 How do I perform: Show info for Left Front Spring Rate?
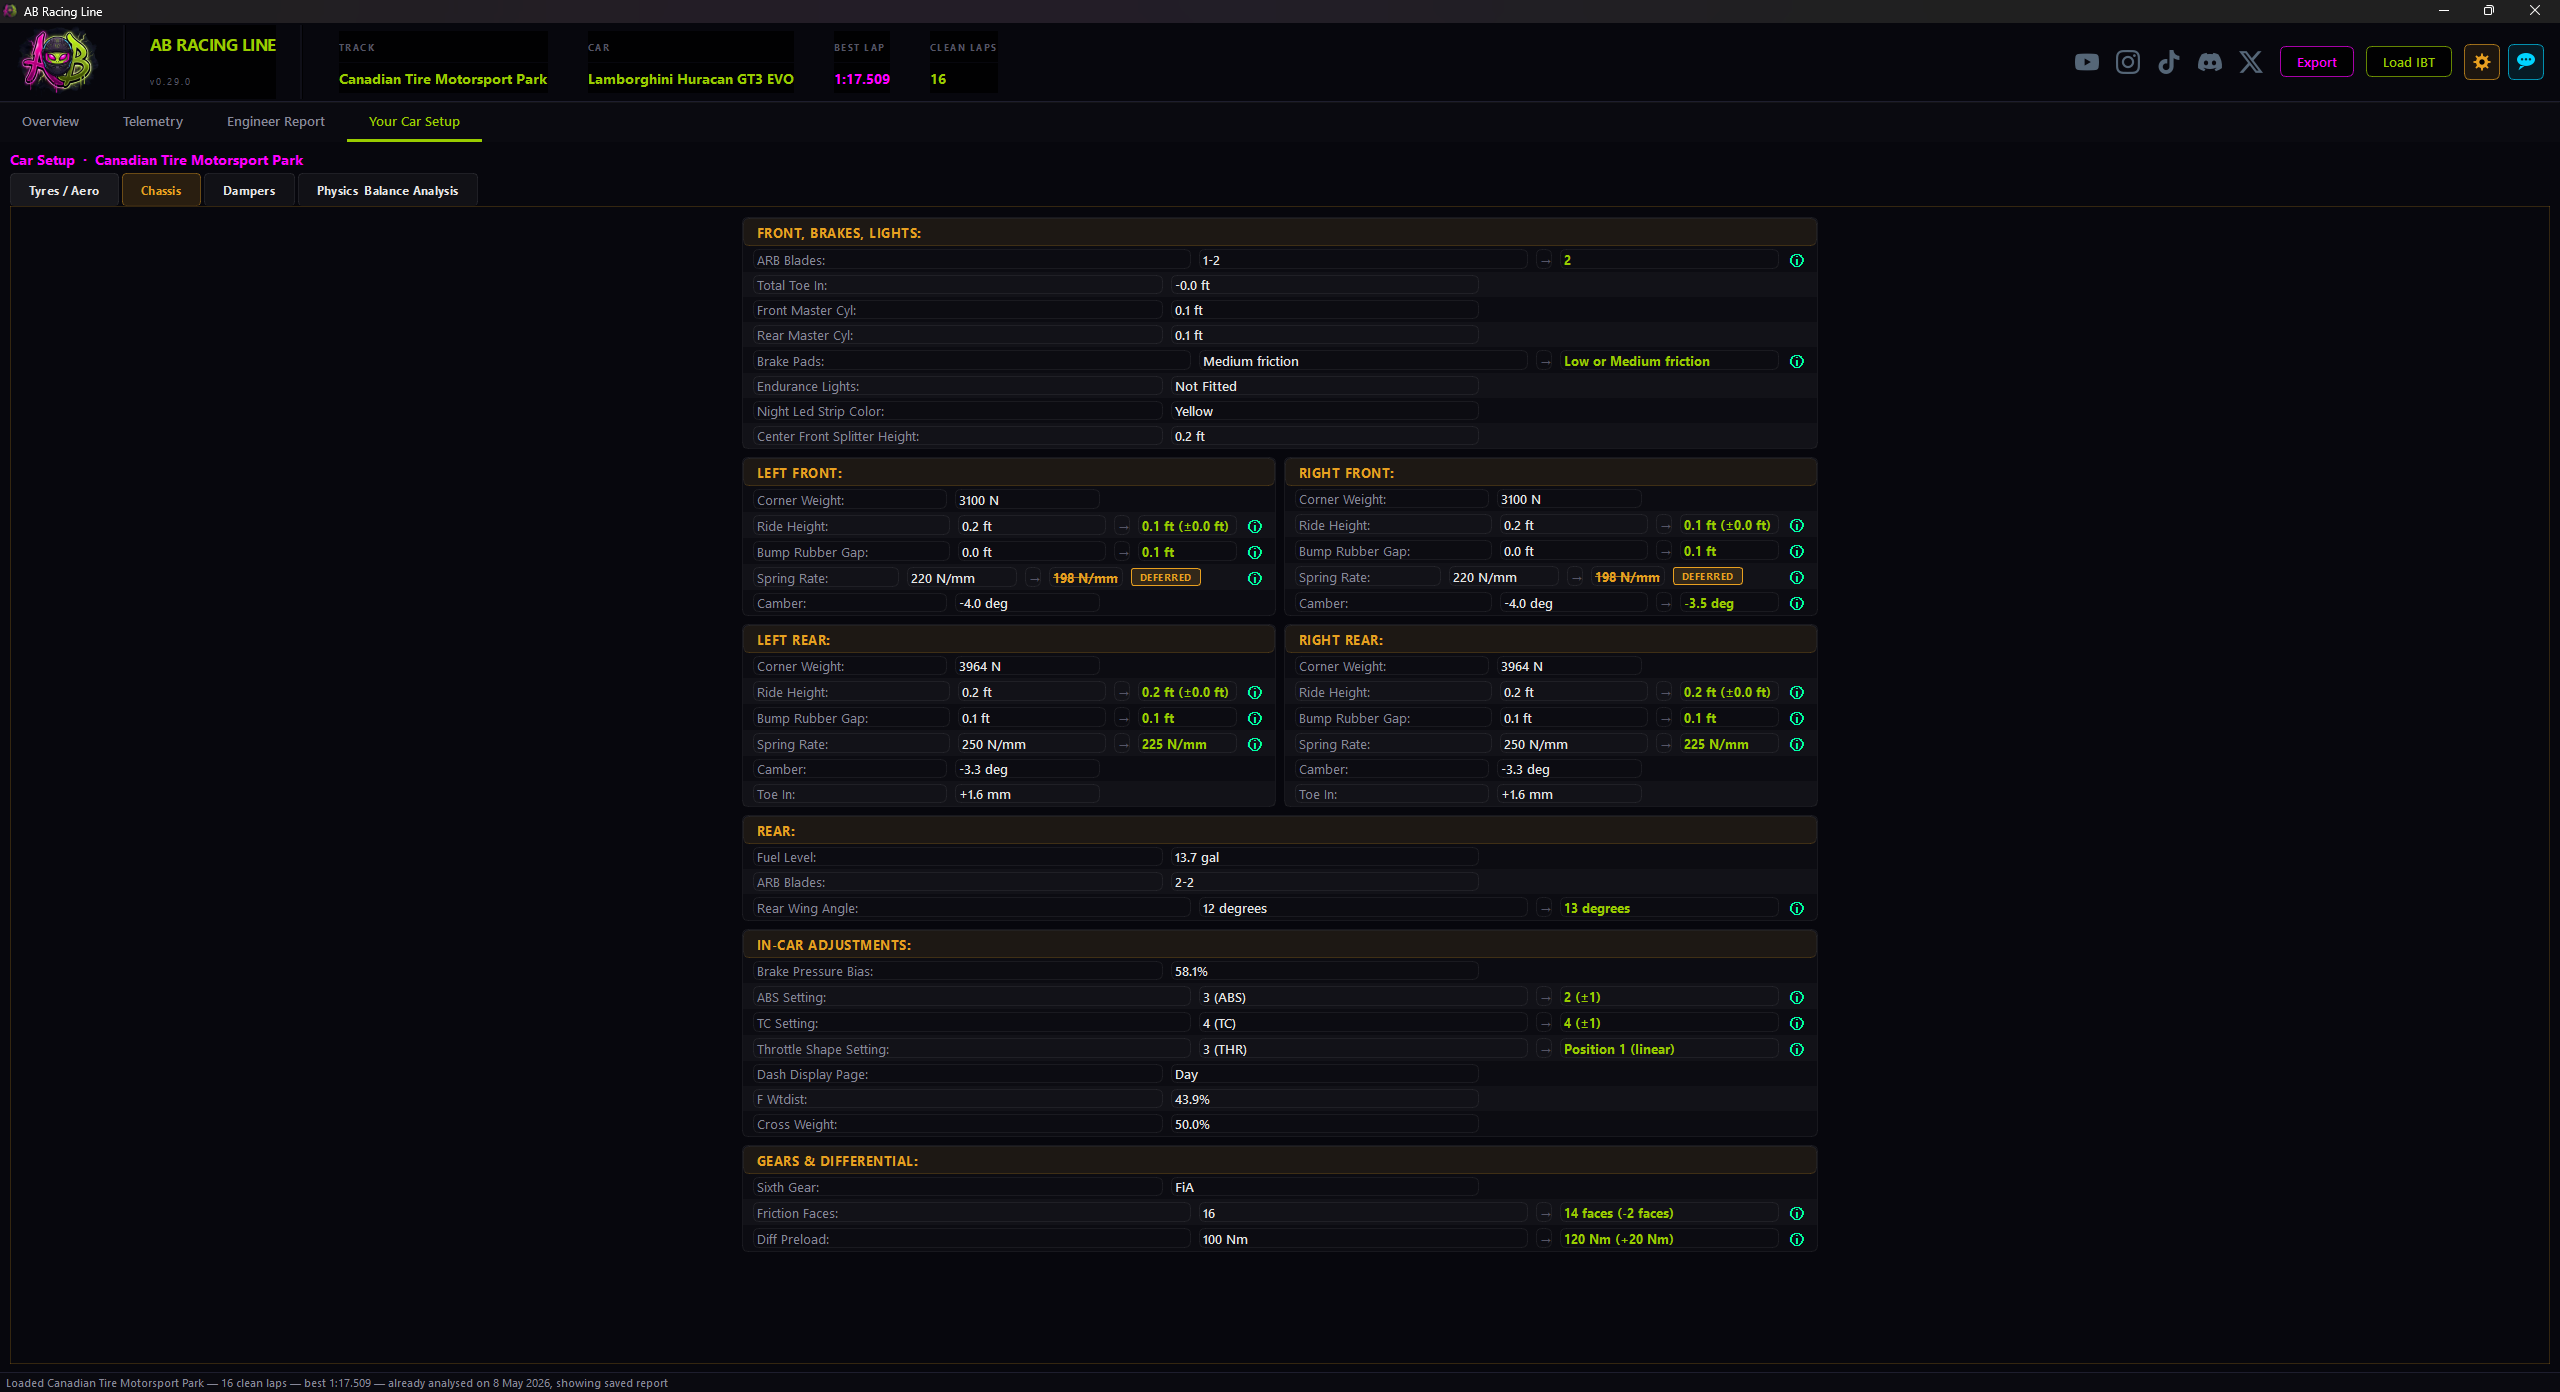coord(1254,578)
